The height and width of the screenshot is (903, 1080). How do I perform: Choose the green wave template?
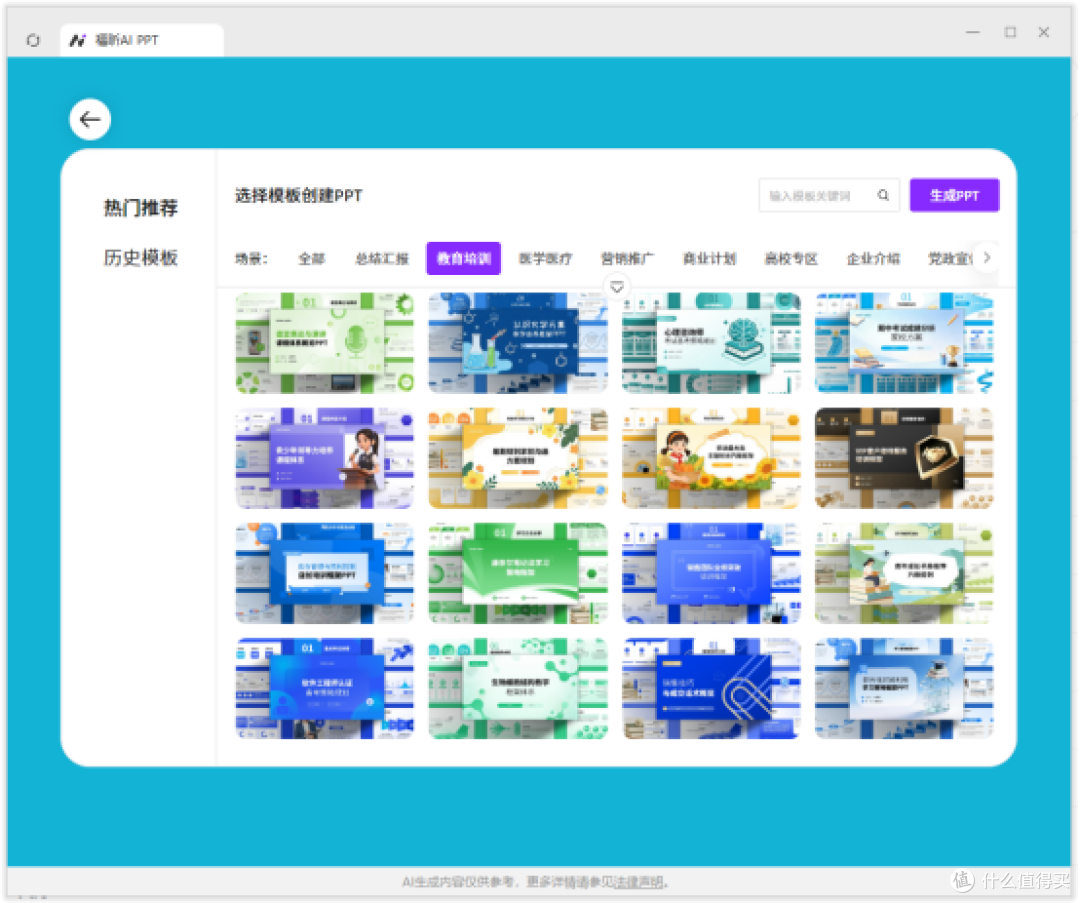point(518,573)
